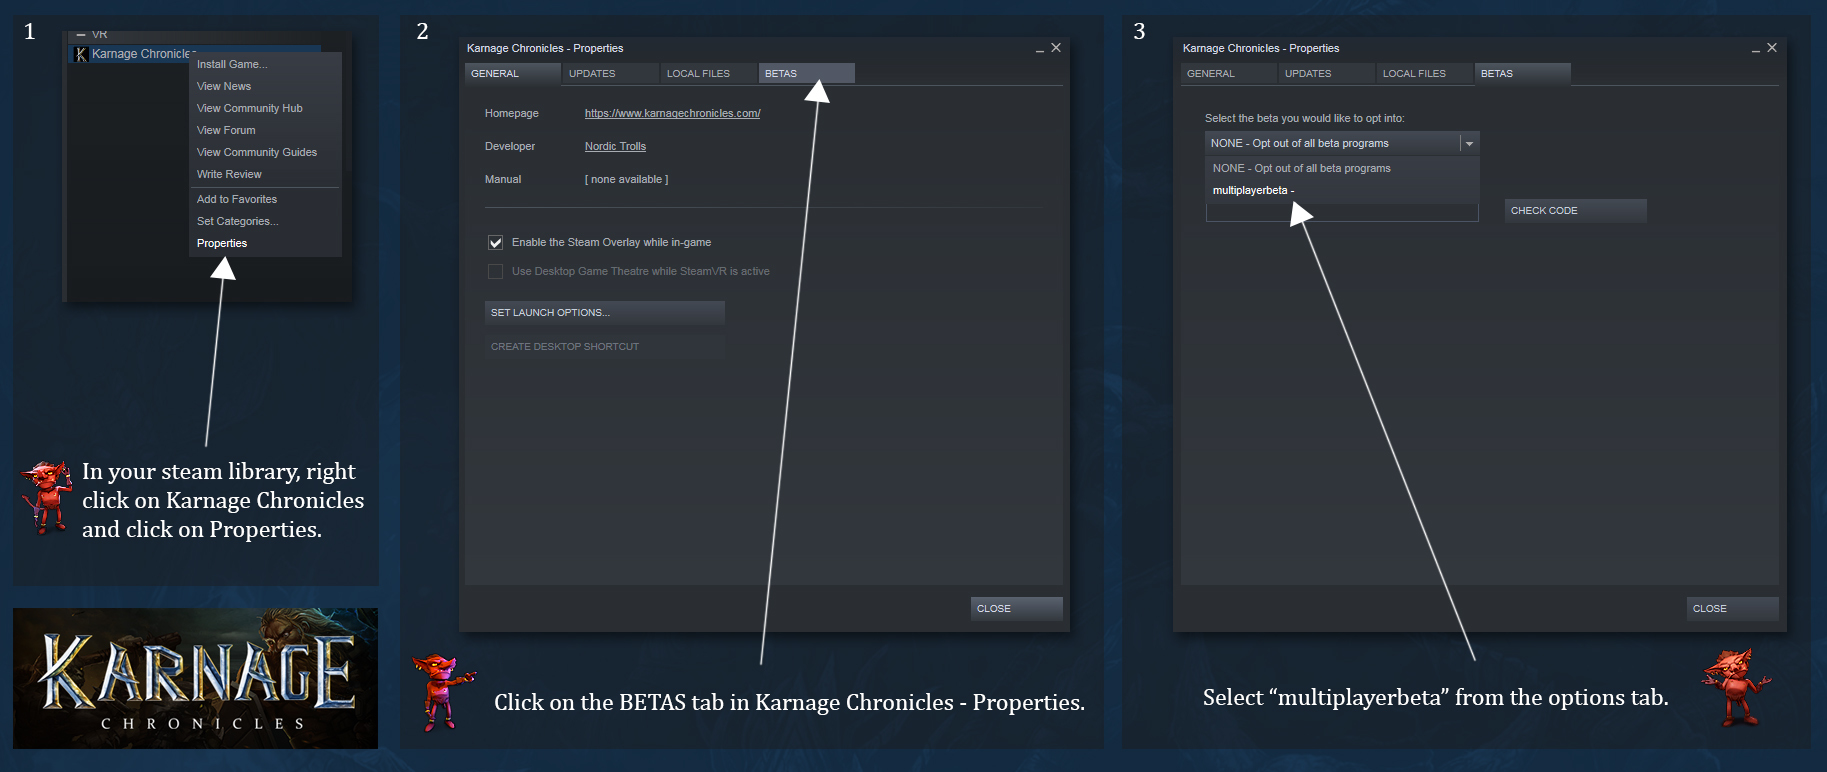Click the goblin mascot beside step 1 text

click(47, 497)
